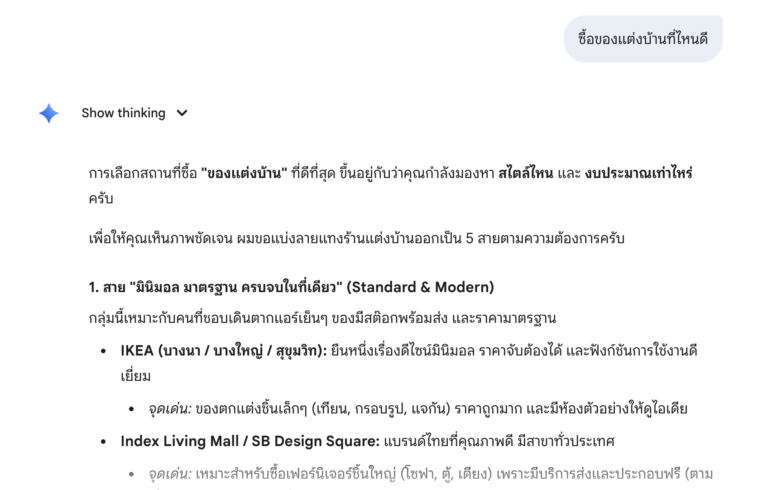Click the (Standard & Modern) heading text
Viewport: 768px width, 490px height.
421,287
